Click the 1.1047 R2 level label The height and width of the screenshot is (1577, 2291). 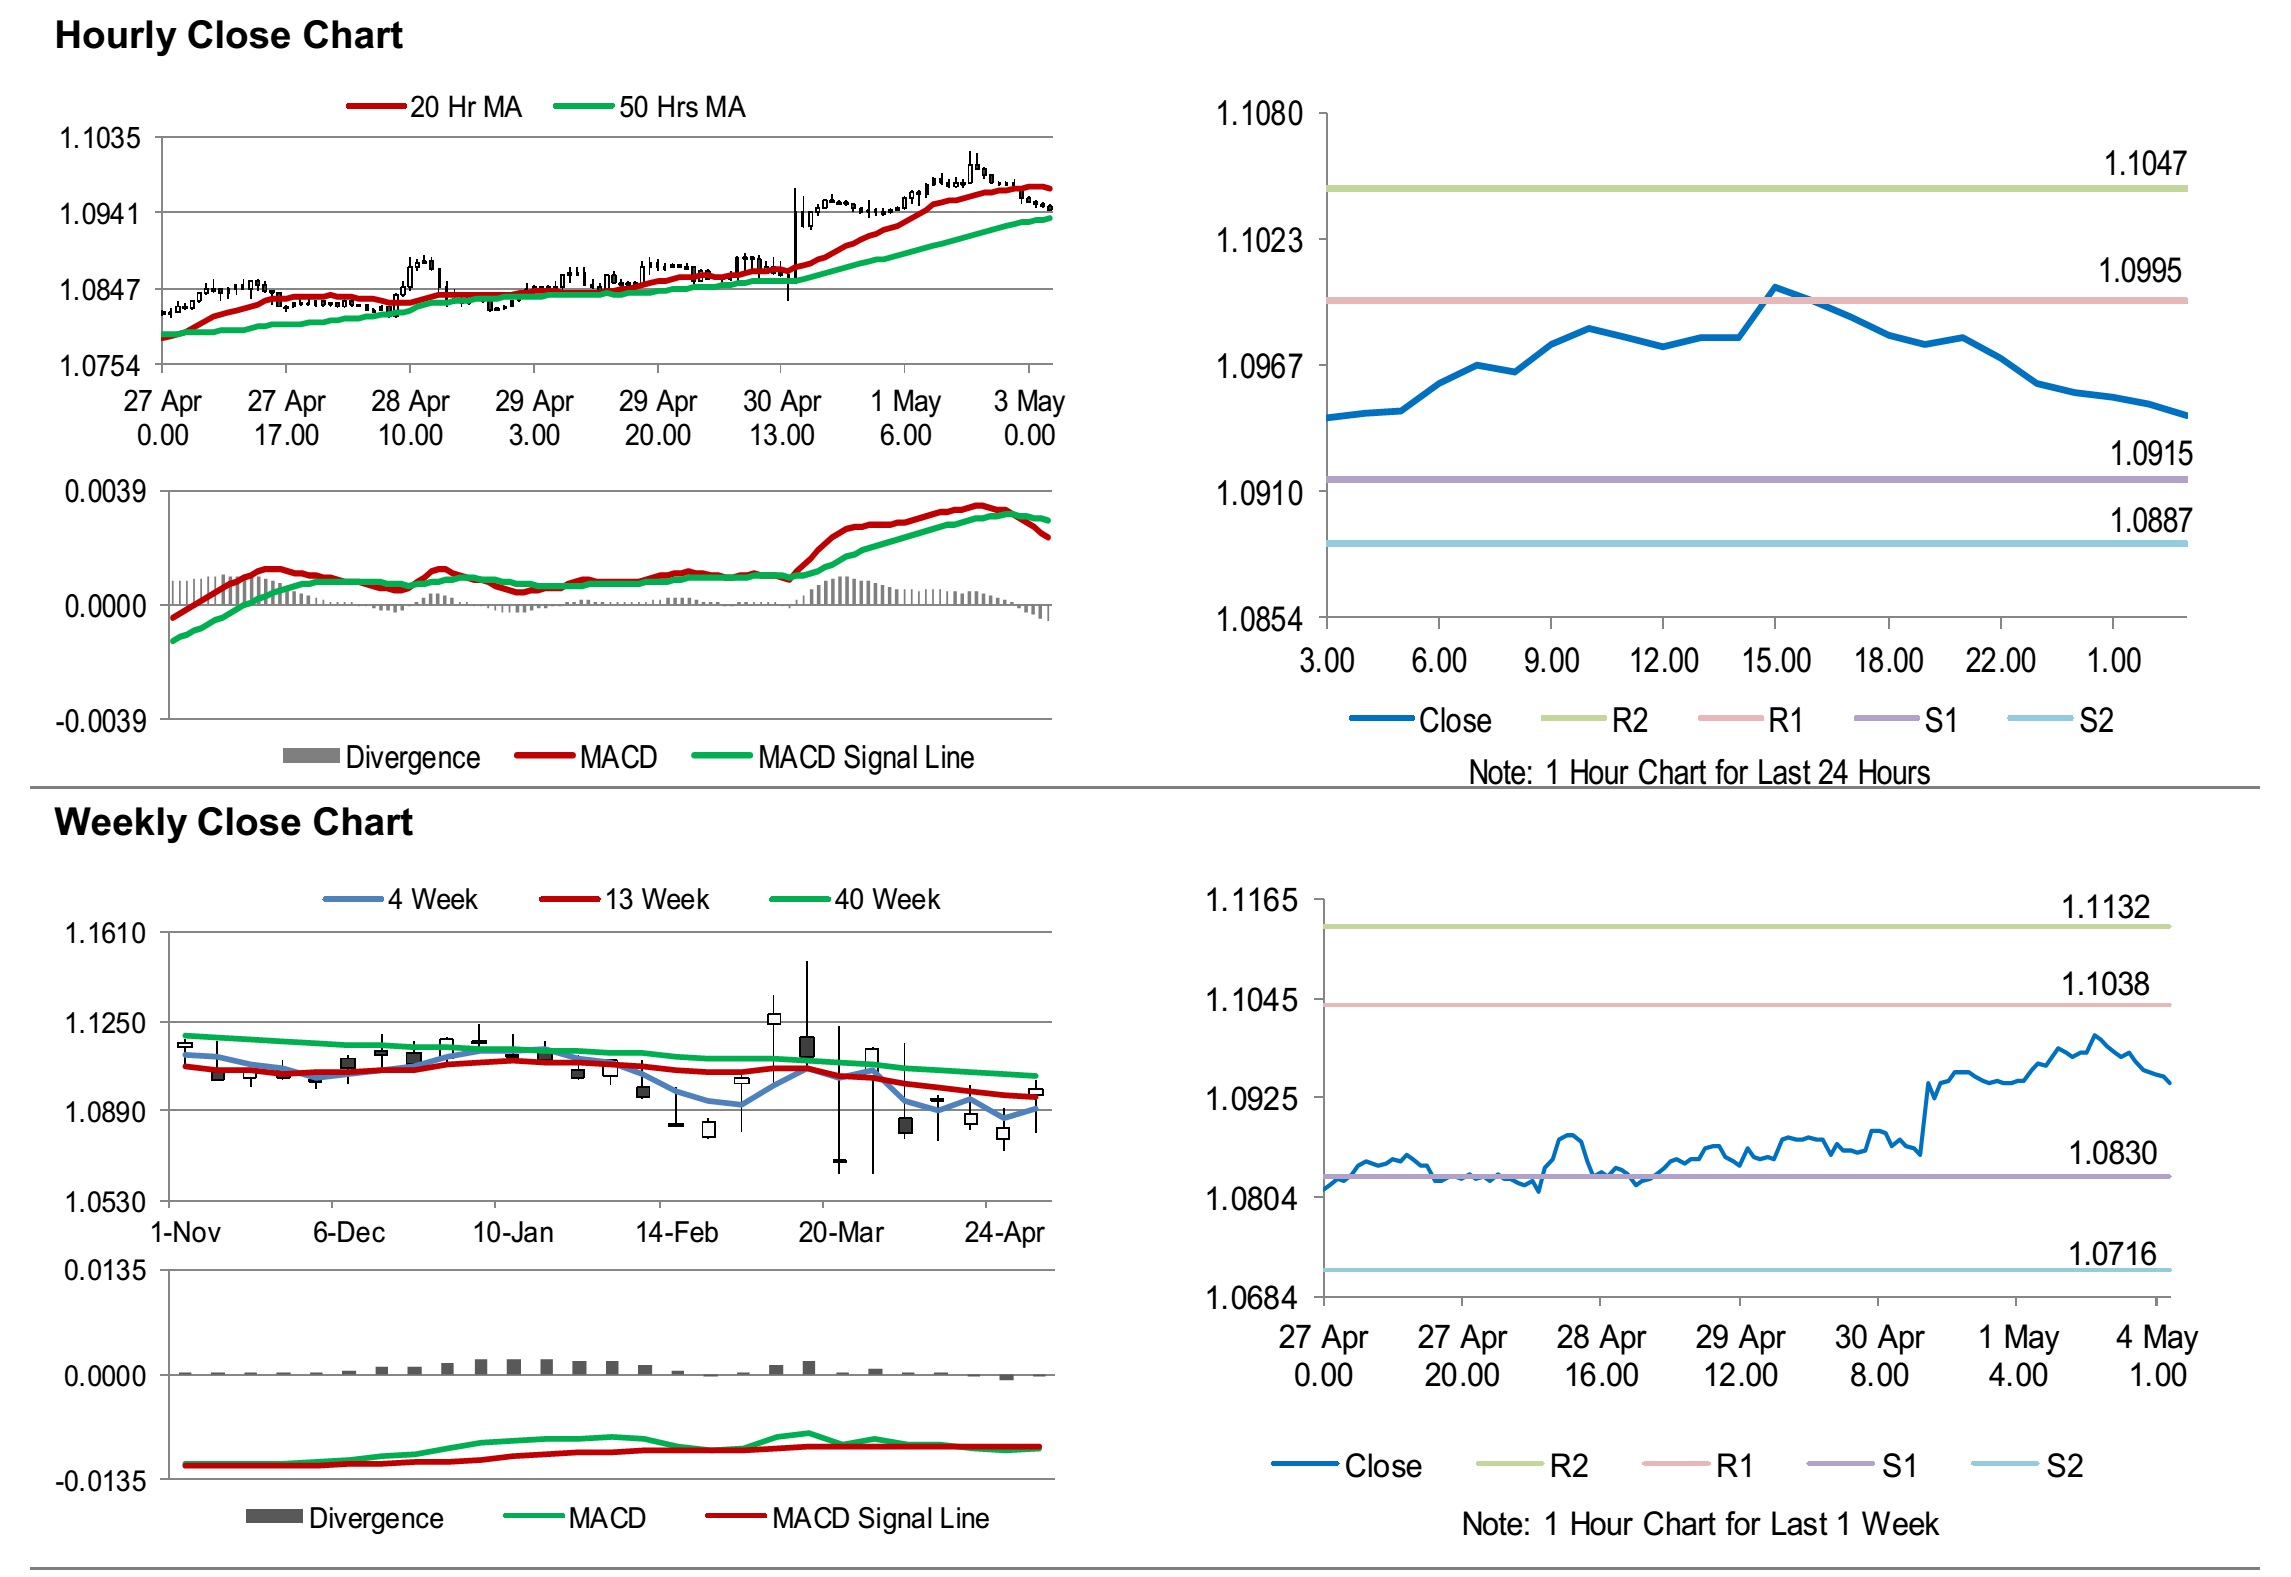2144,163
